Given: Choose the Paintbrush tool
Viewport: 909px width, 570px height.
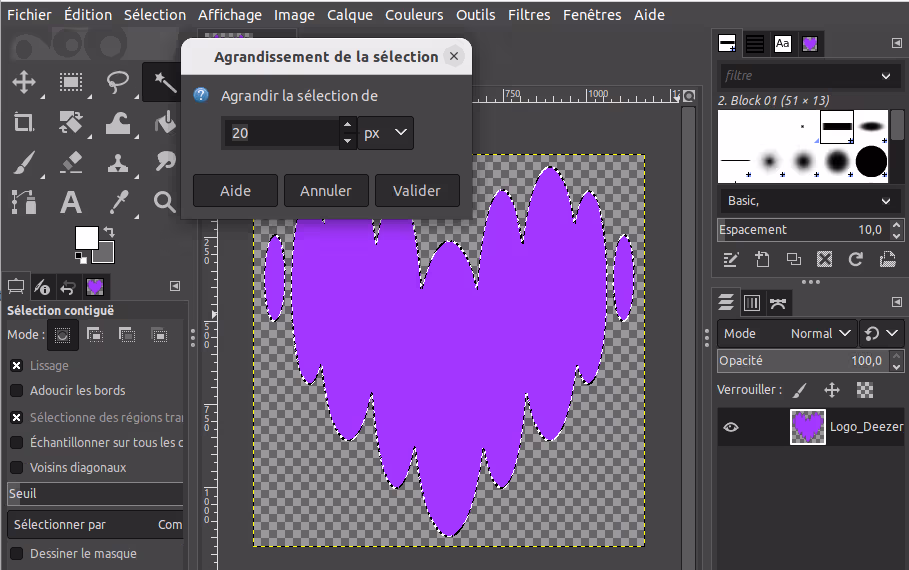Looking at the screenshot, I should pos(23,162).
